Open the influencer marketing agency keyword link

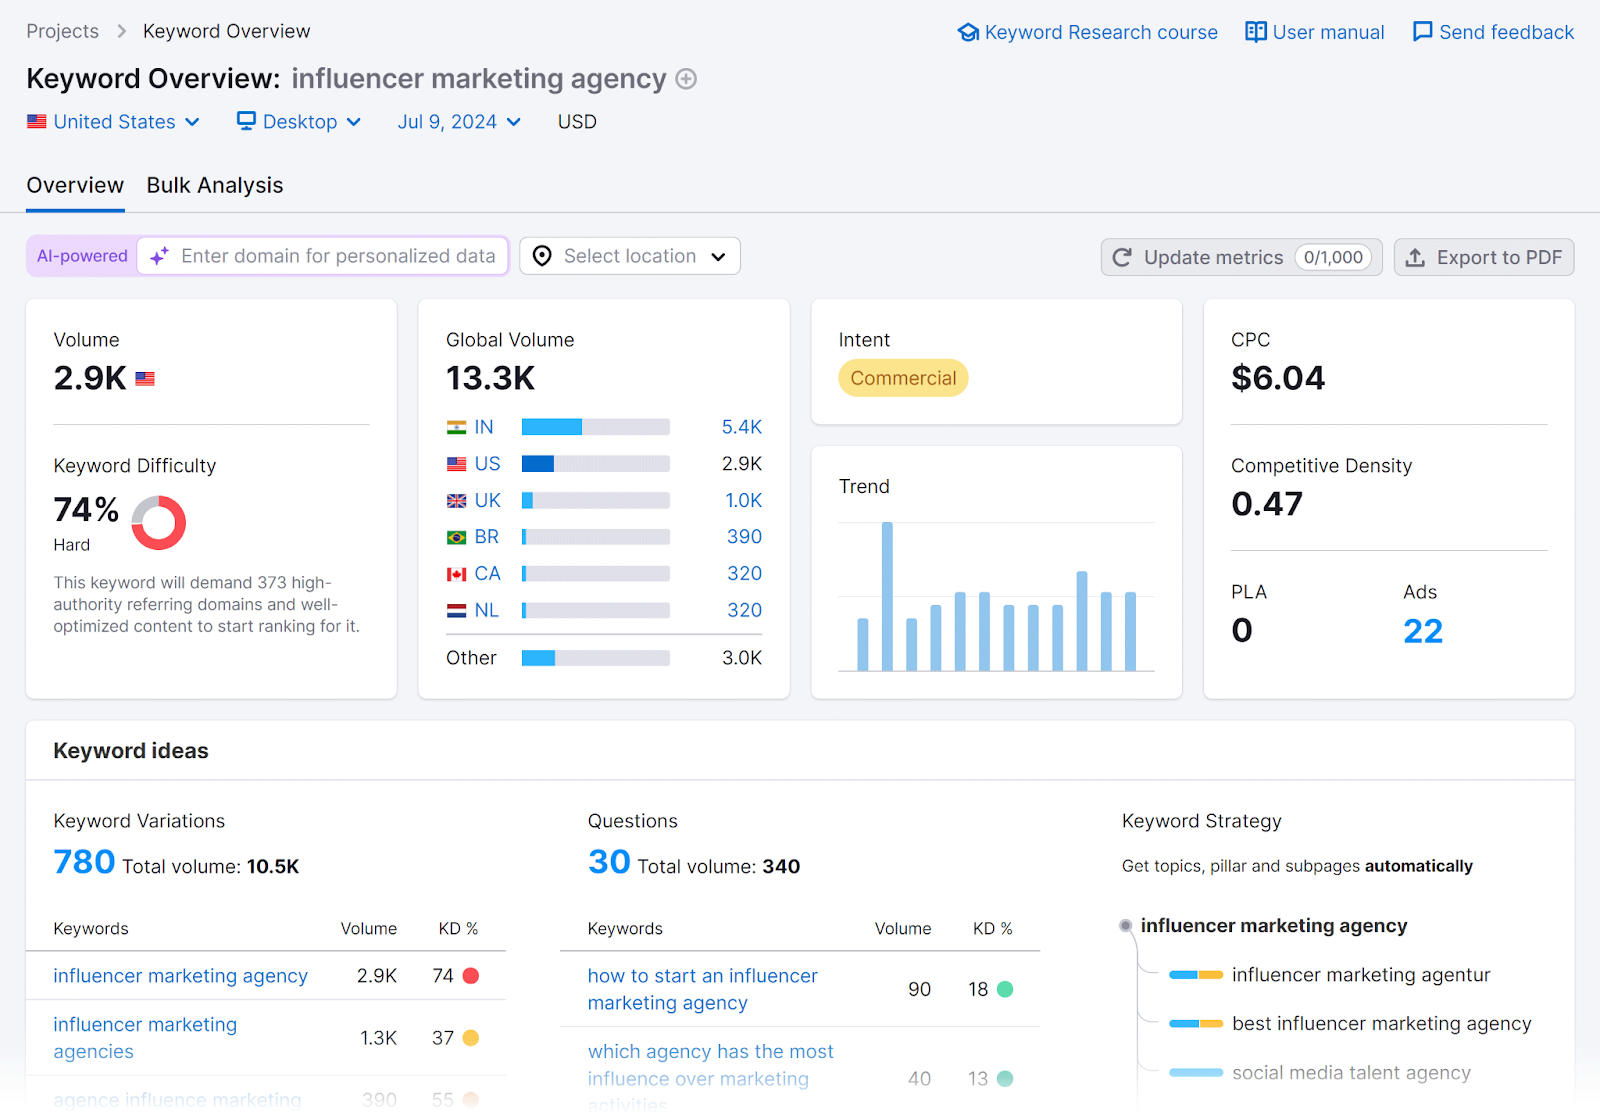click(x=180, y=976)
